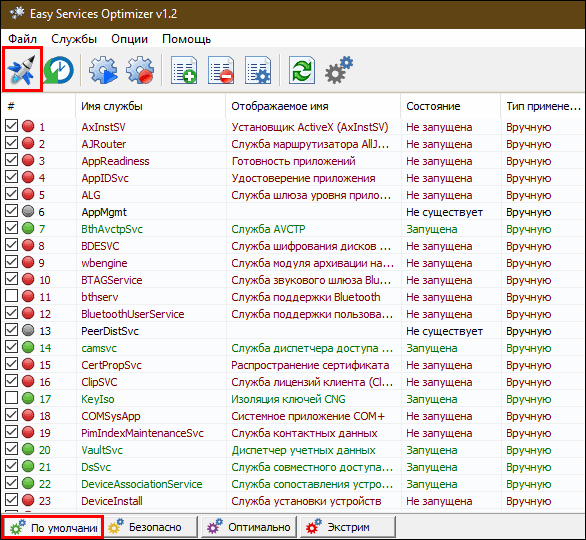Sort by Имя службы column header
The height and width of the screenshot is (540, 586).
click(151, 106)
